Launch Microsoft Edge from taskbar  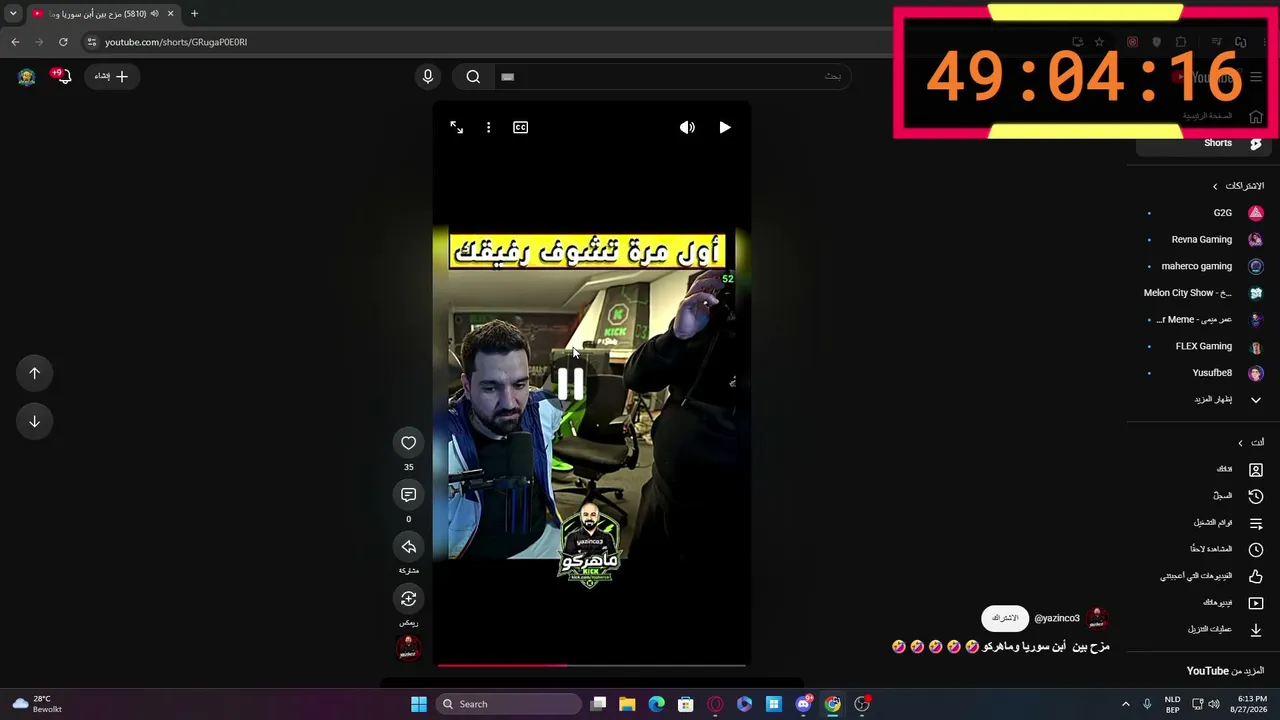click(x=656, y=704)
